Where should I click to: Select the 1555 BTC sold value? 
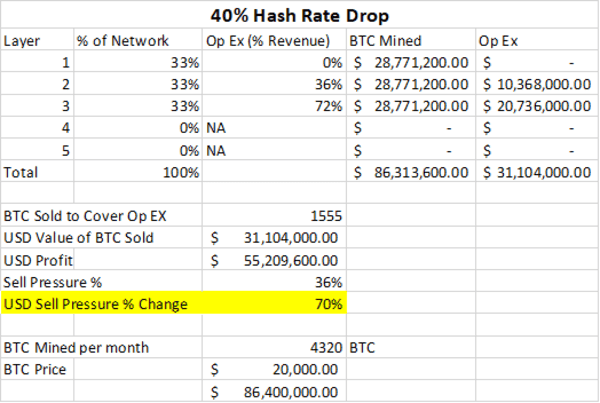(x=274, y=216)
